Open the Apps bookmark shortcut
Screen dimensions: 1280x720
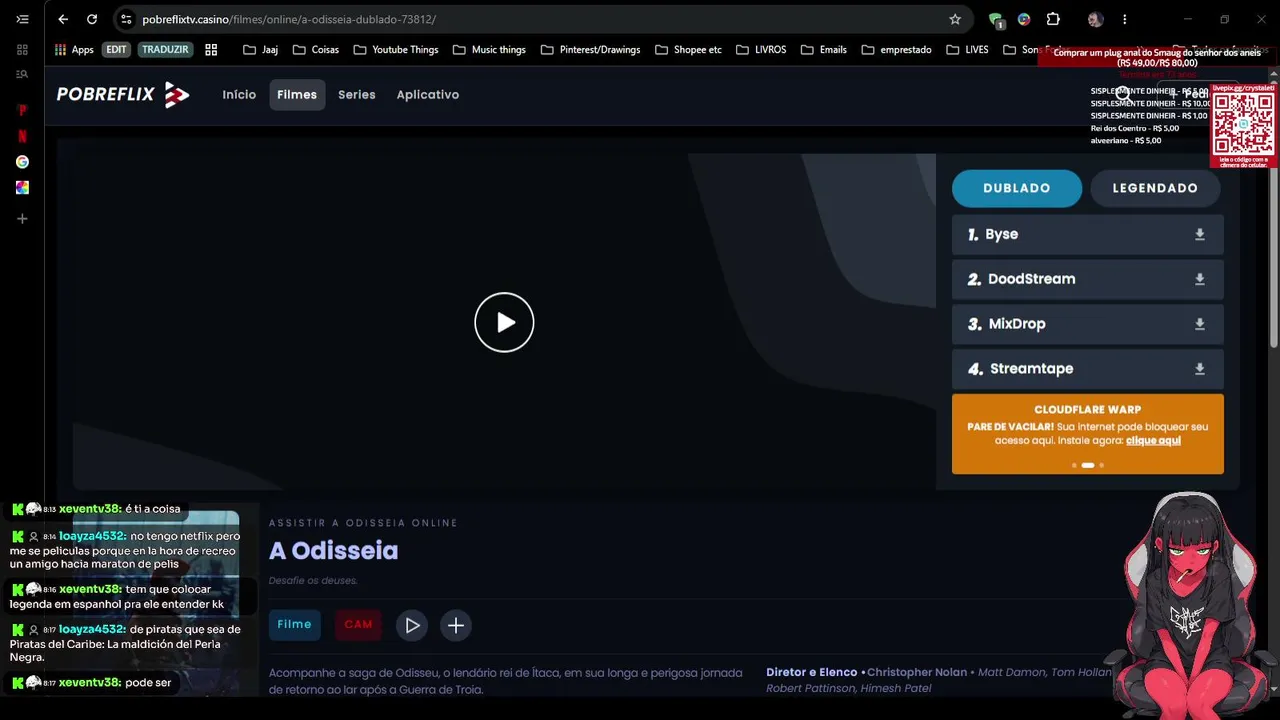[74, 49]
